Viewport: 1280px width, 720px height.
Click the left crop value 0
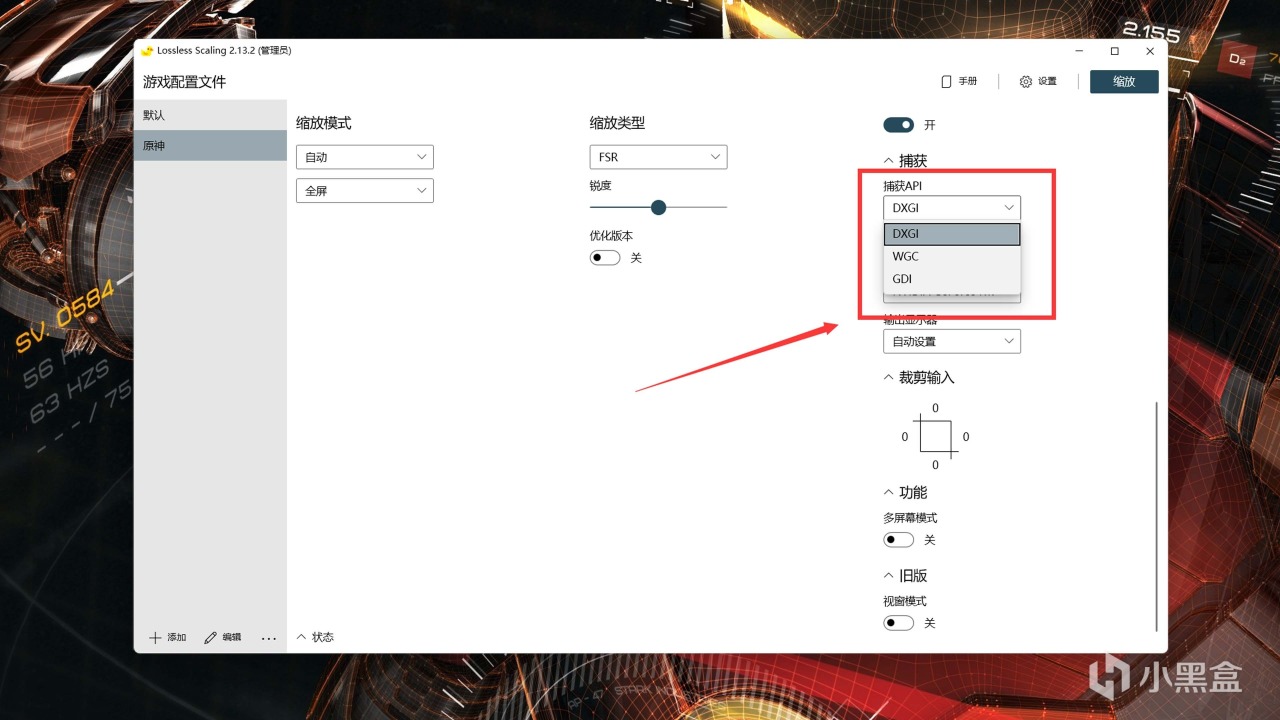(905, 437)
